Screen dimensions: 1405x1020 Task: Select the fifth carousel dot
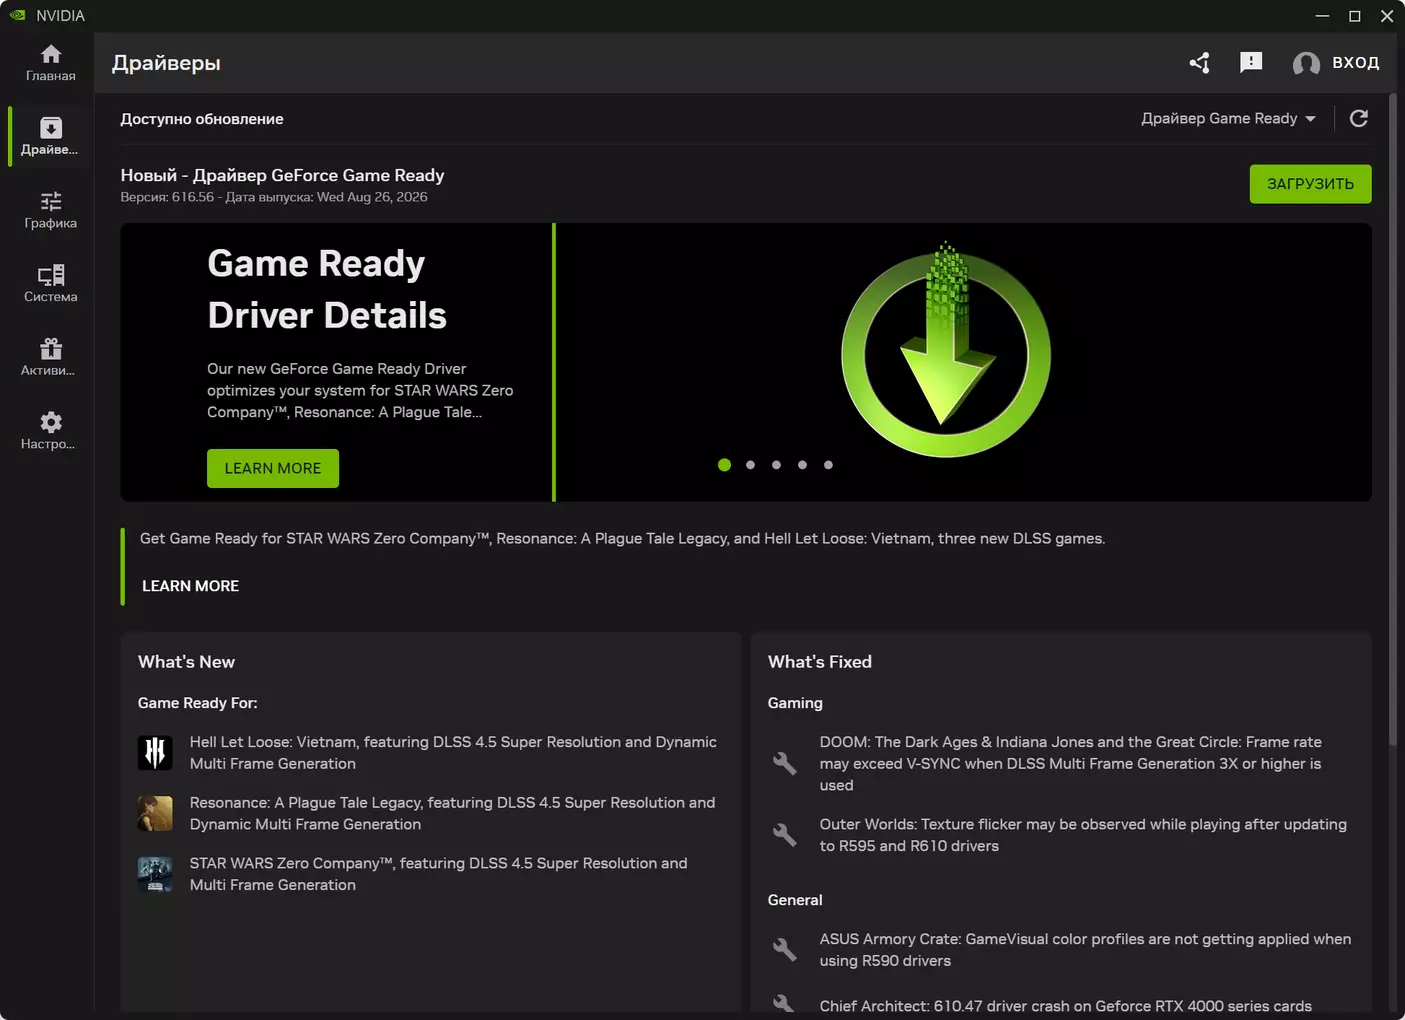[x=828, y=465]
